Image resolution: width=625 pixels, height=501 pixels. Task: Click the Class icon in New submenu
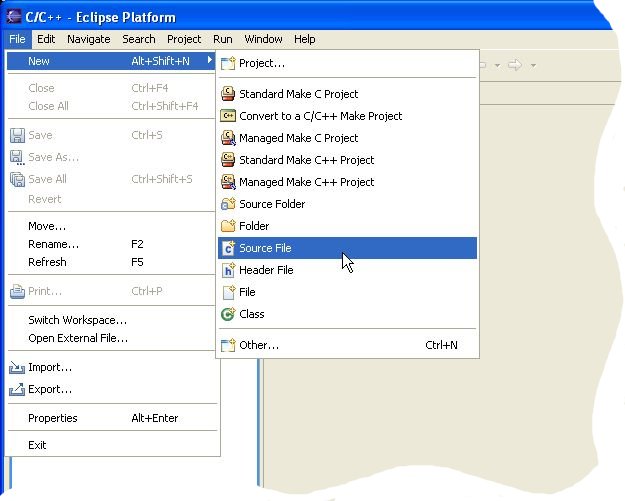[x=228, y=314]
